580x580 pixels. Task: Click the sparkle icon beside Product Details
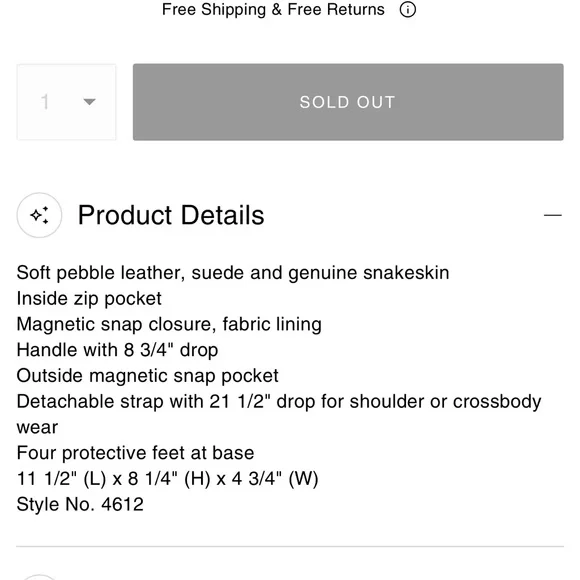(39, 215)
